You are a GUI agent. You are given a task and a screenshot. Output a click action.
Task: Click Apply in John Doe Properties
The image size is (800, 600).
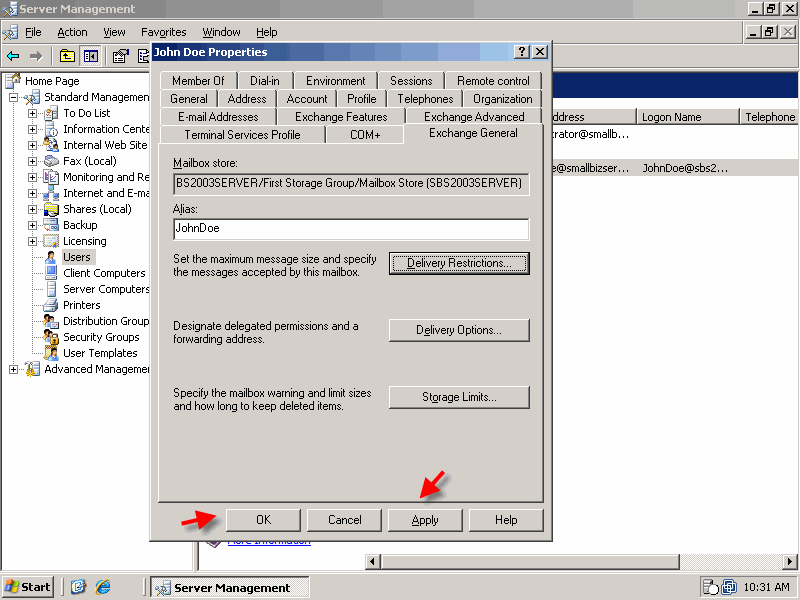[x=425, y=520]
